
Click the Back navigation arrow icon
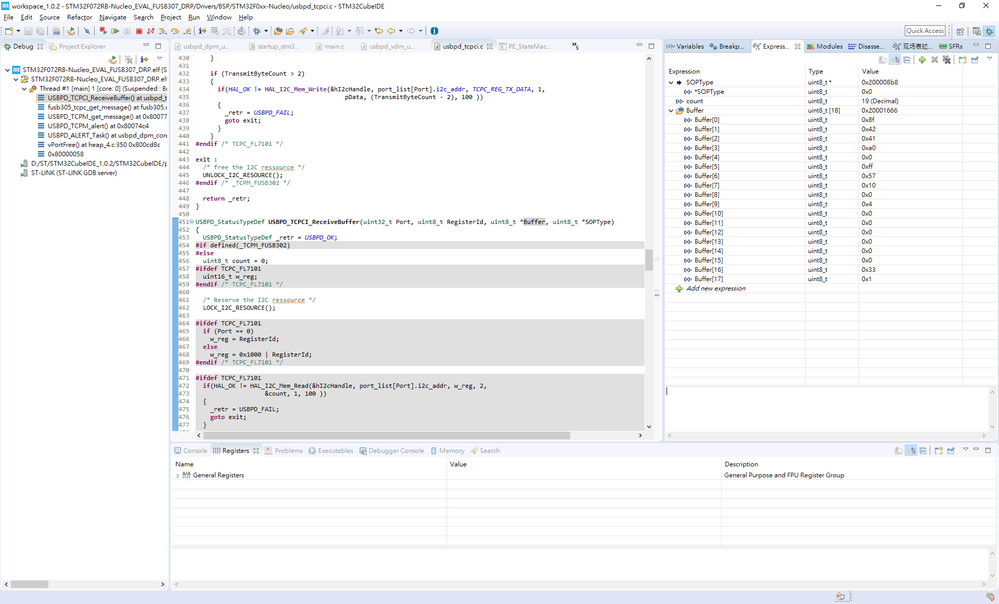tap(391, 31)
